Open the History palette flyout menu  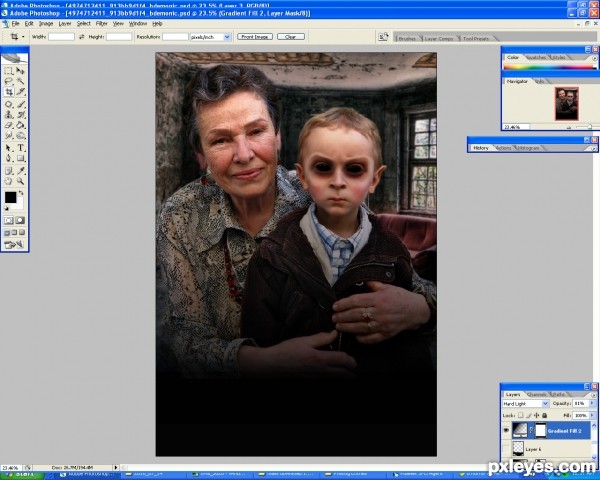(x=593, y=149)
